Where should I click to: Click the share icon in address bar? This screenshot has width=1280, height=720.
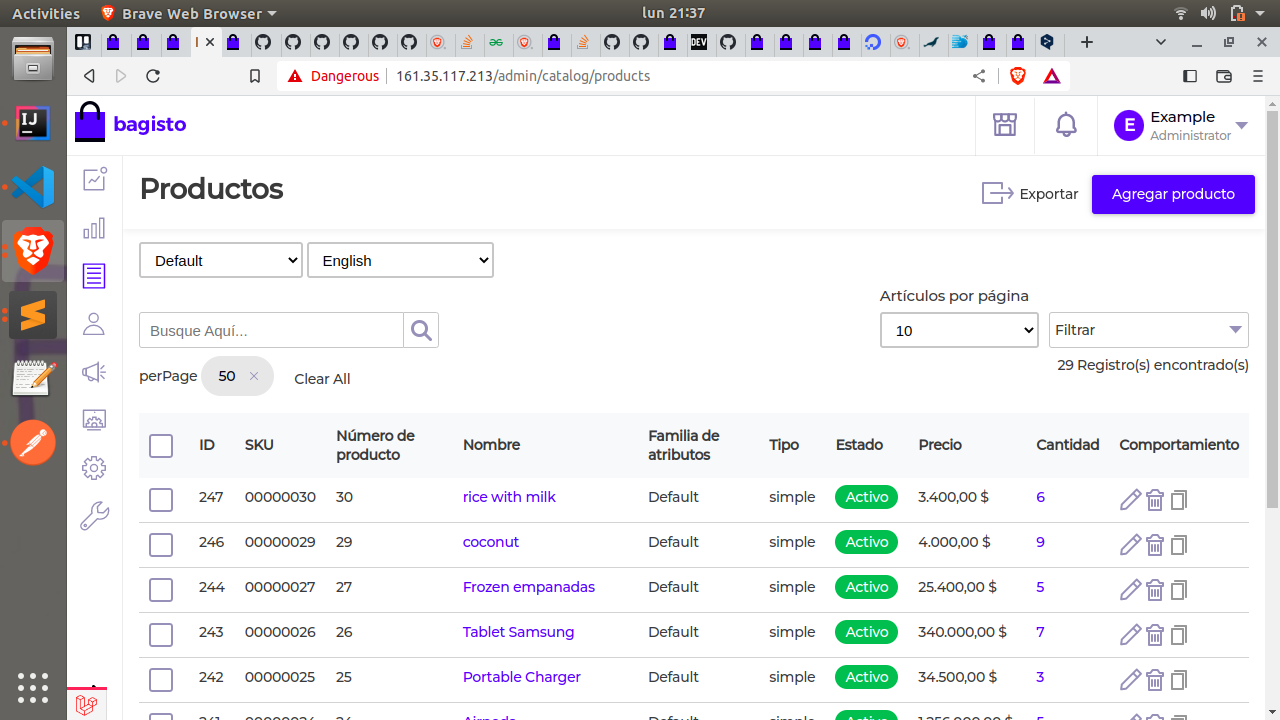(979, 76)
